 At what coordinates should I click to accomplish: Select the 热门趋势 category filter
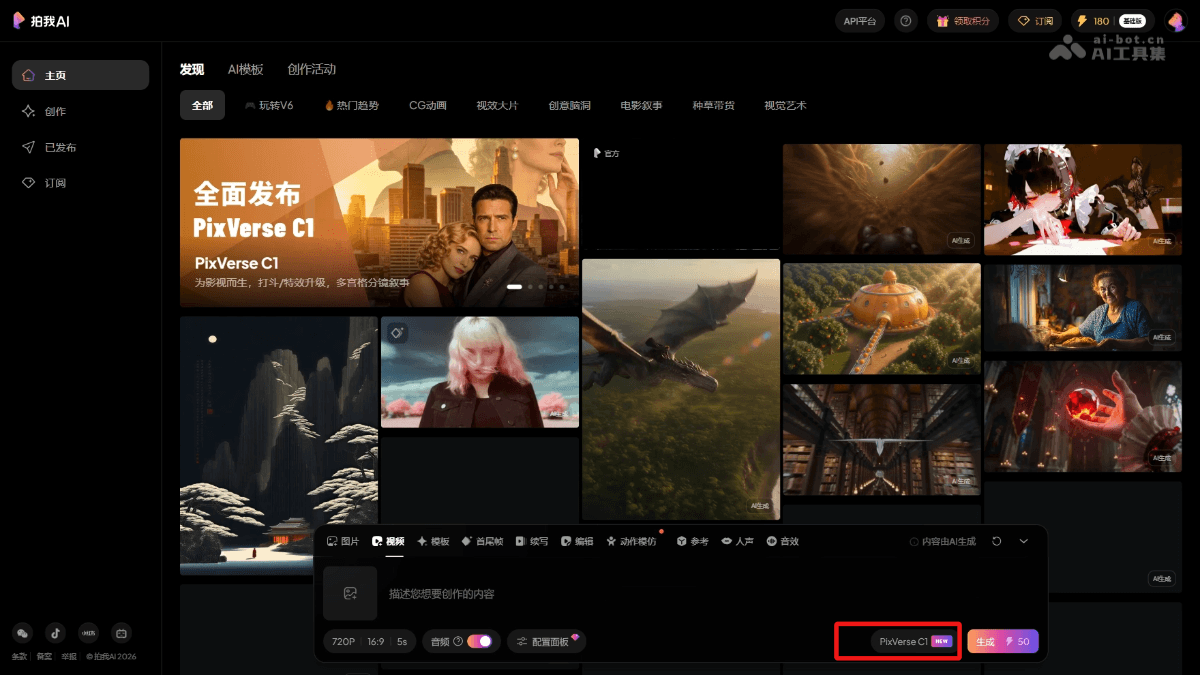point(352,105)
